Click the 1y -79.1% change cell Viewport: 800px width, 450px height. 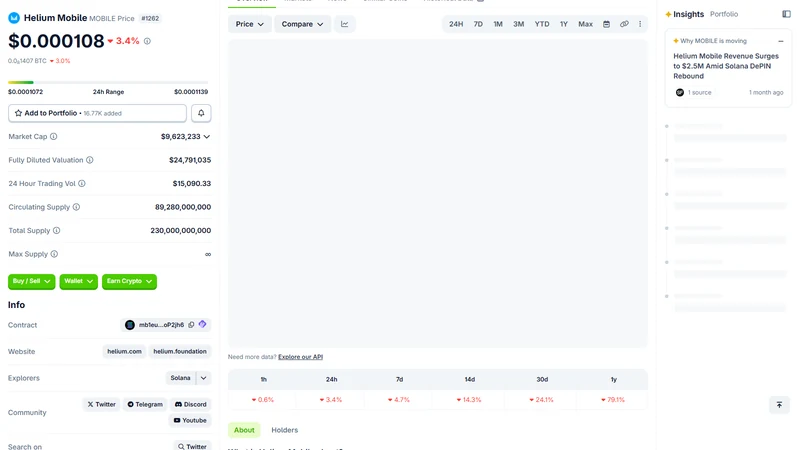click(x=613, y=400)
